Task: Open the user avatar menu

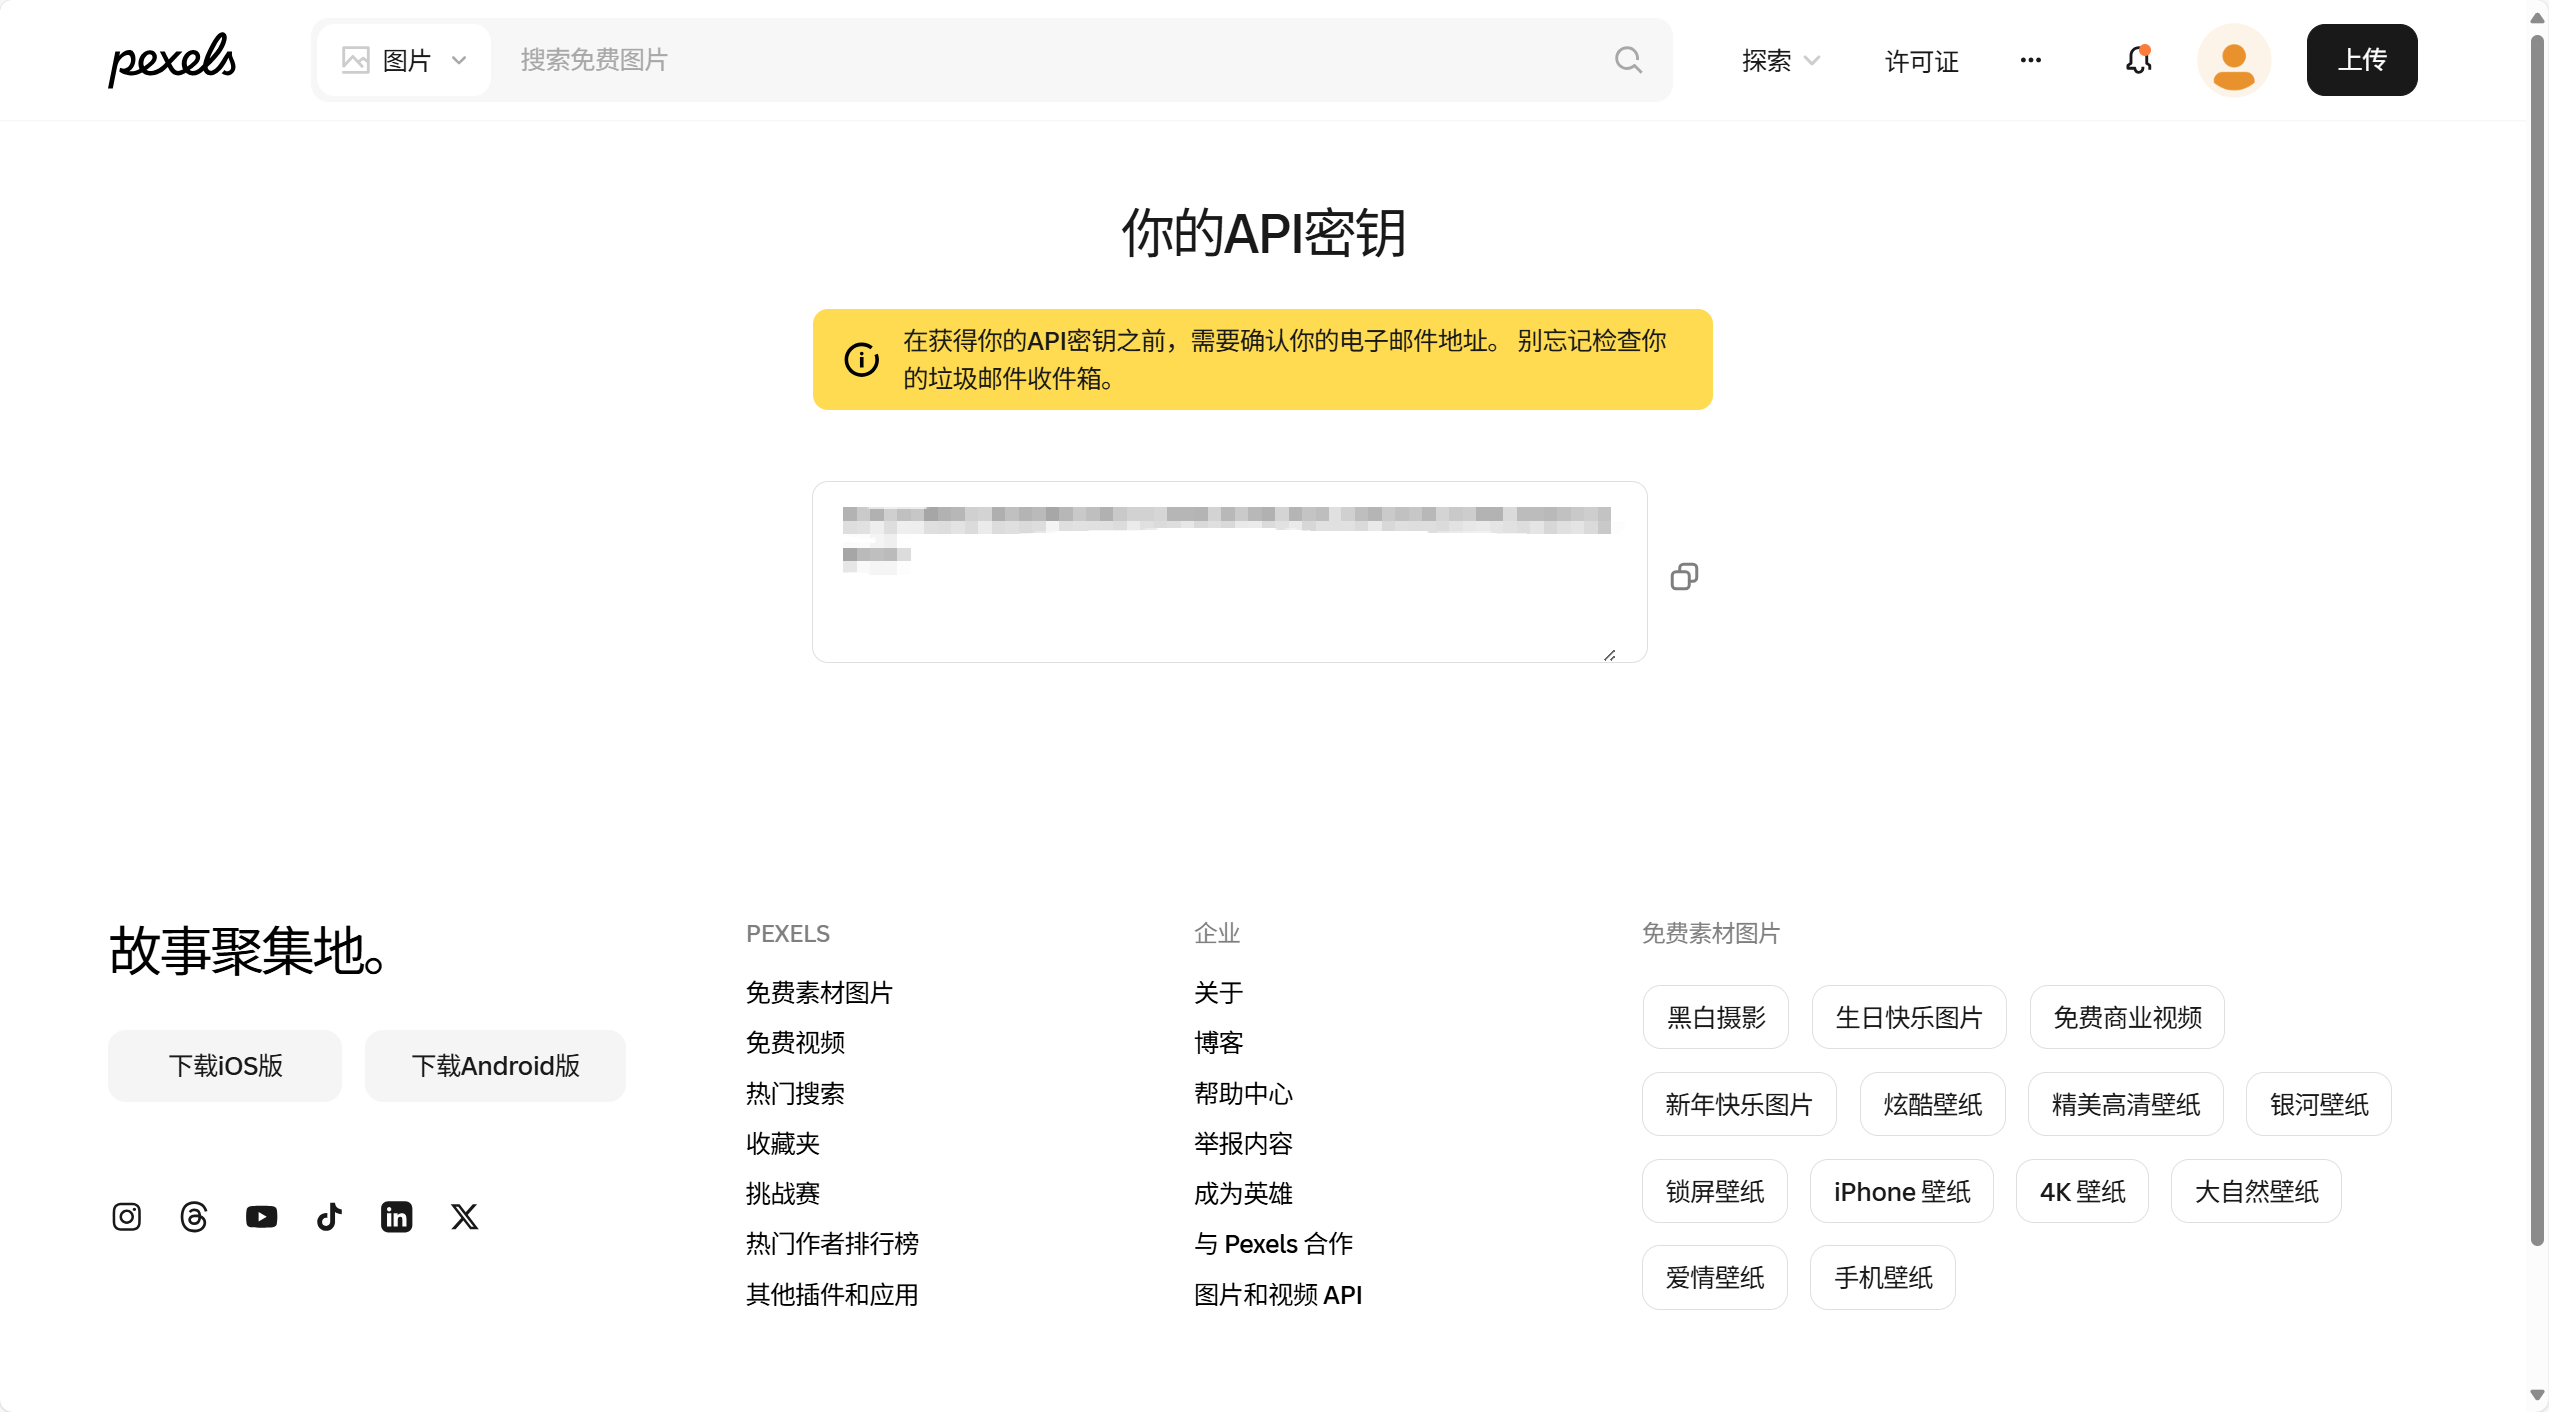Action: coord(2233,60)
